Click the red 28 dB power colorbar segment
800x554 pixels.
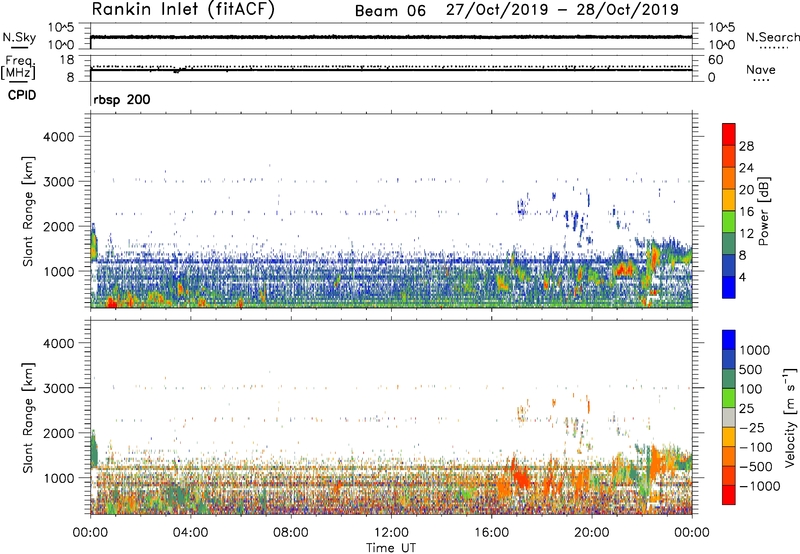click(729, 134)
